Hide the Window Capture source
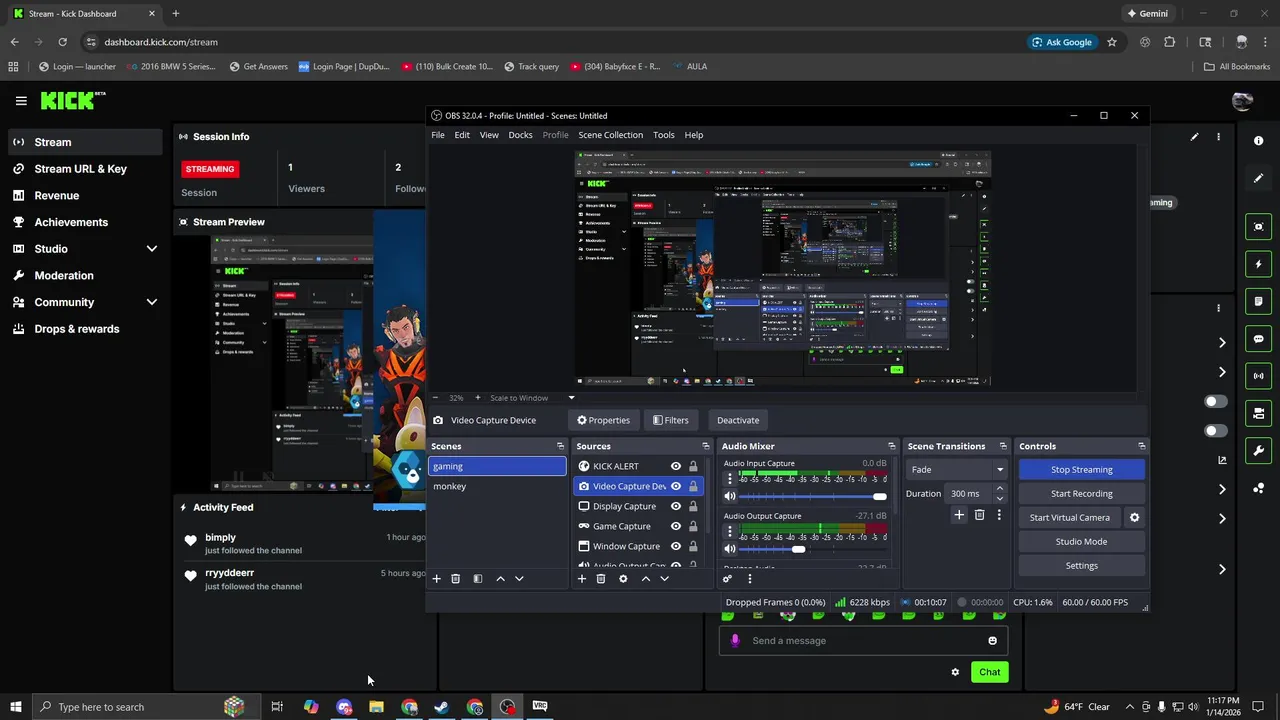Image resolution: width=1280 pixels, height=720 pixels. tap(676, 546)
